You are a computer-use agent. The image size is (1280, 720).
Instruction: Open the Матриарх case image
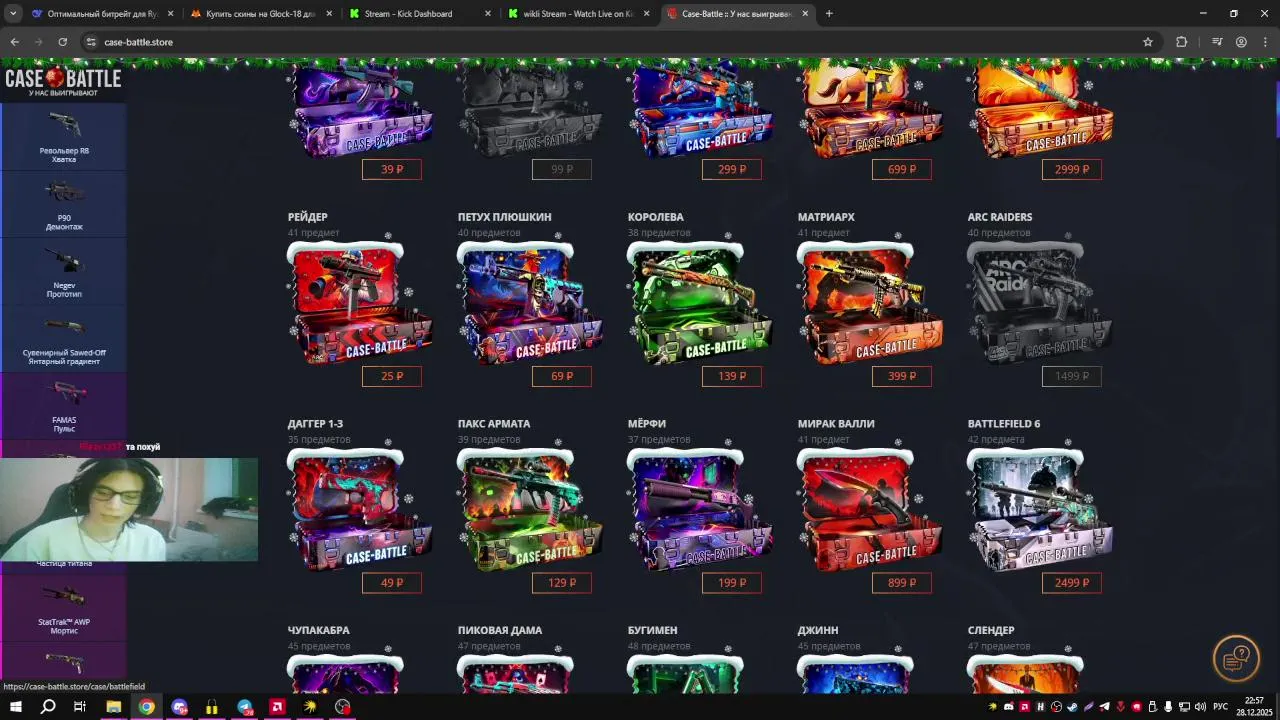[870, 302]
